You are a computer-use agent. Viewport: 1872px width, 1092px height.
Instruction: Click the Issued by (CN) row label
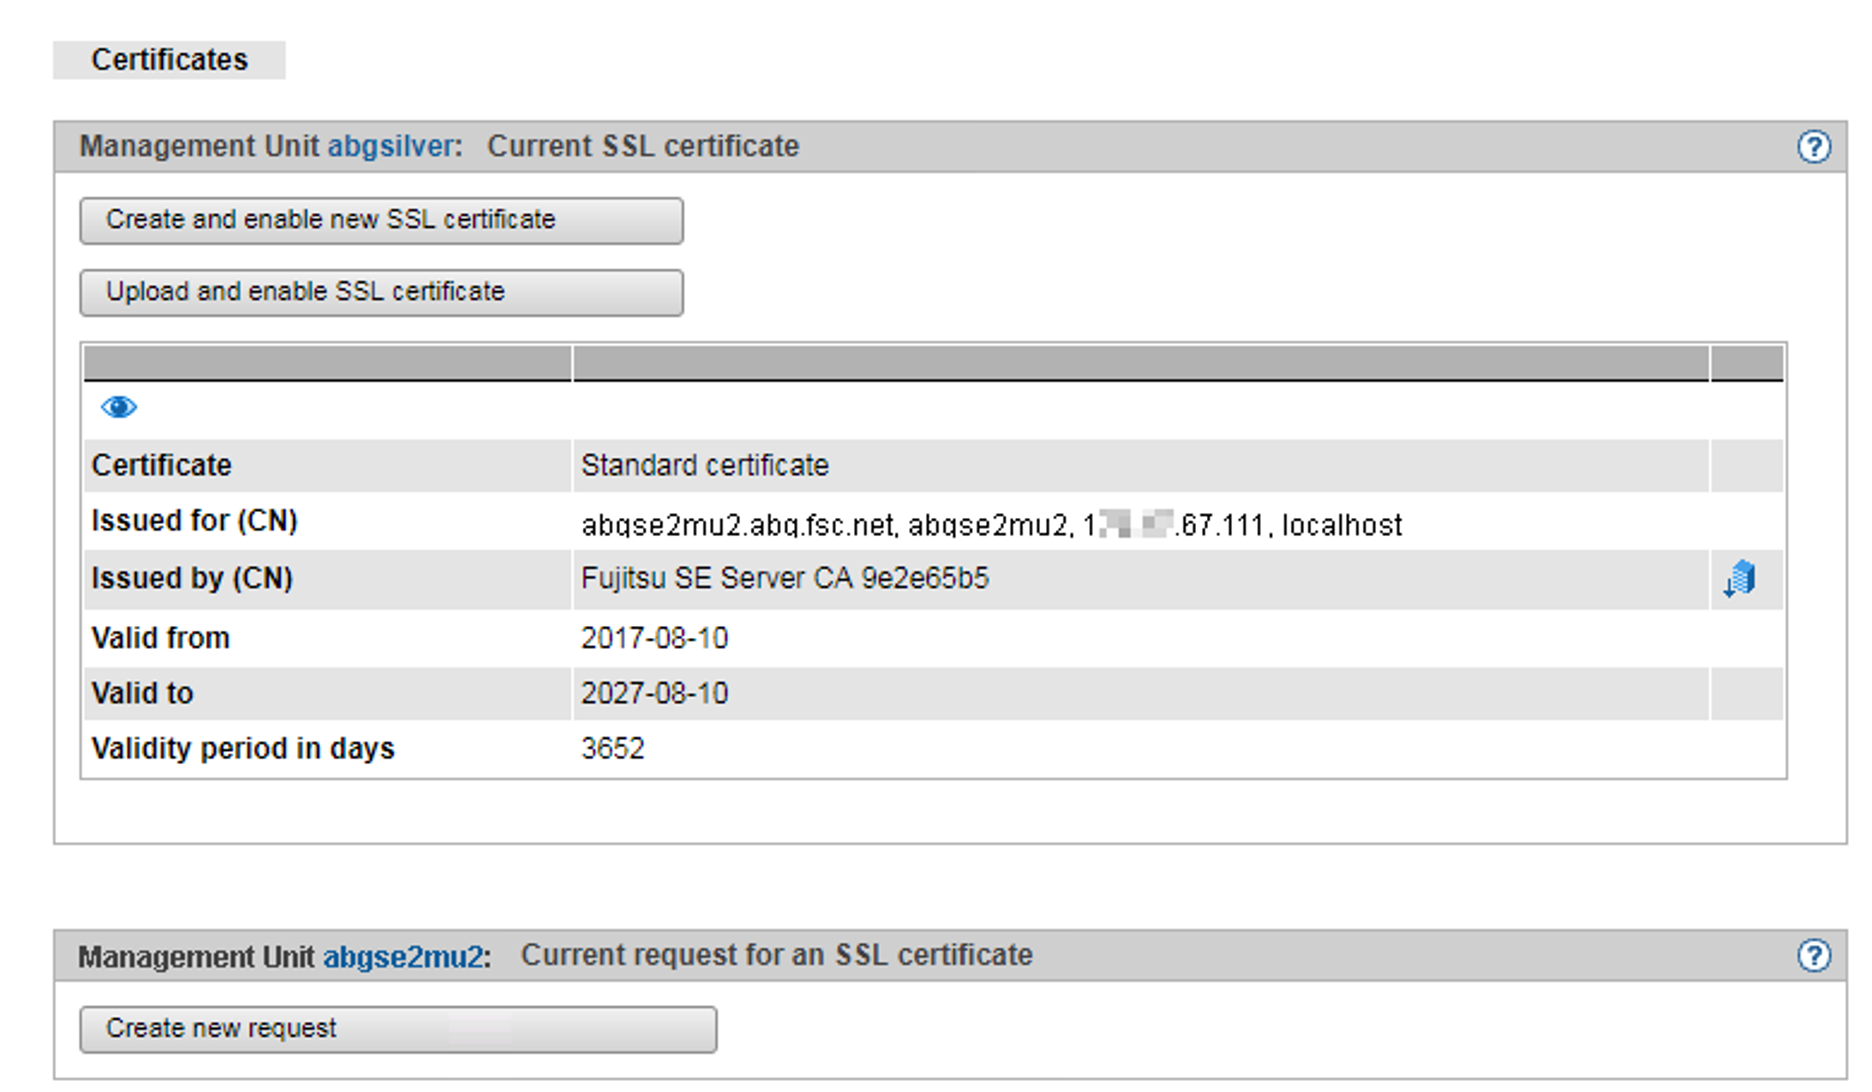click(x=192, y=579)
